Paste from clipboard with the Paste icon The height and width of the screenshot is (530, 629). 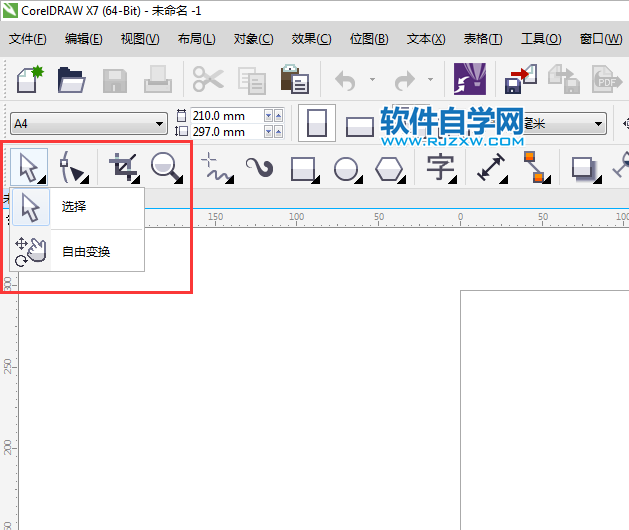point(294,79)
